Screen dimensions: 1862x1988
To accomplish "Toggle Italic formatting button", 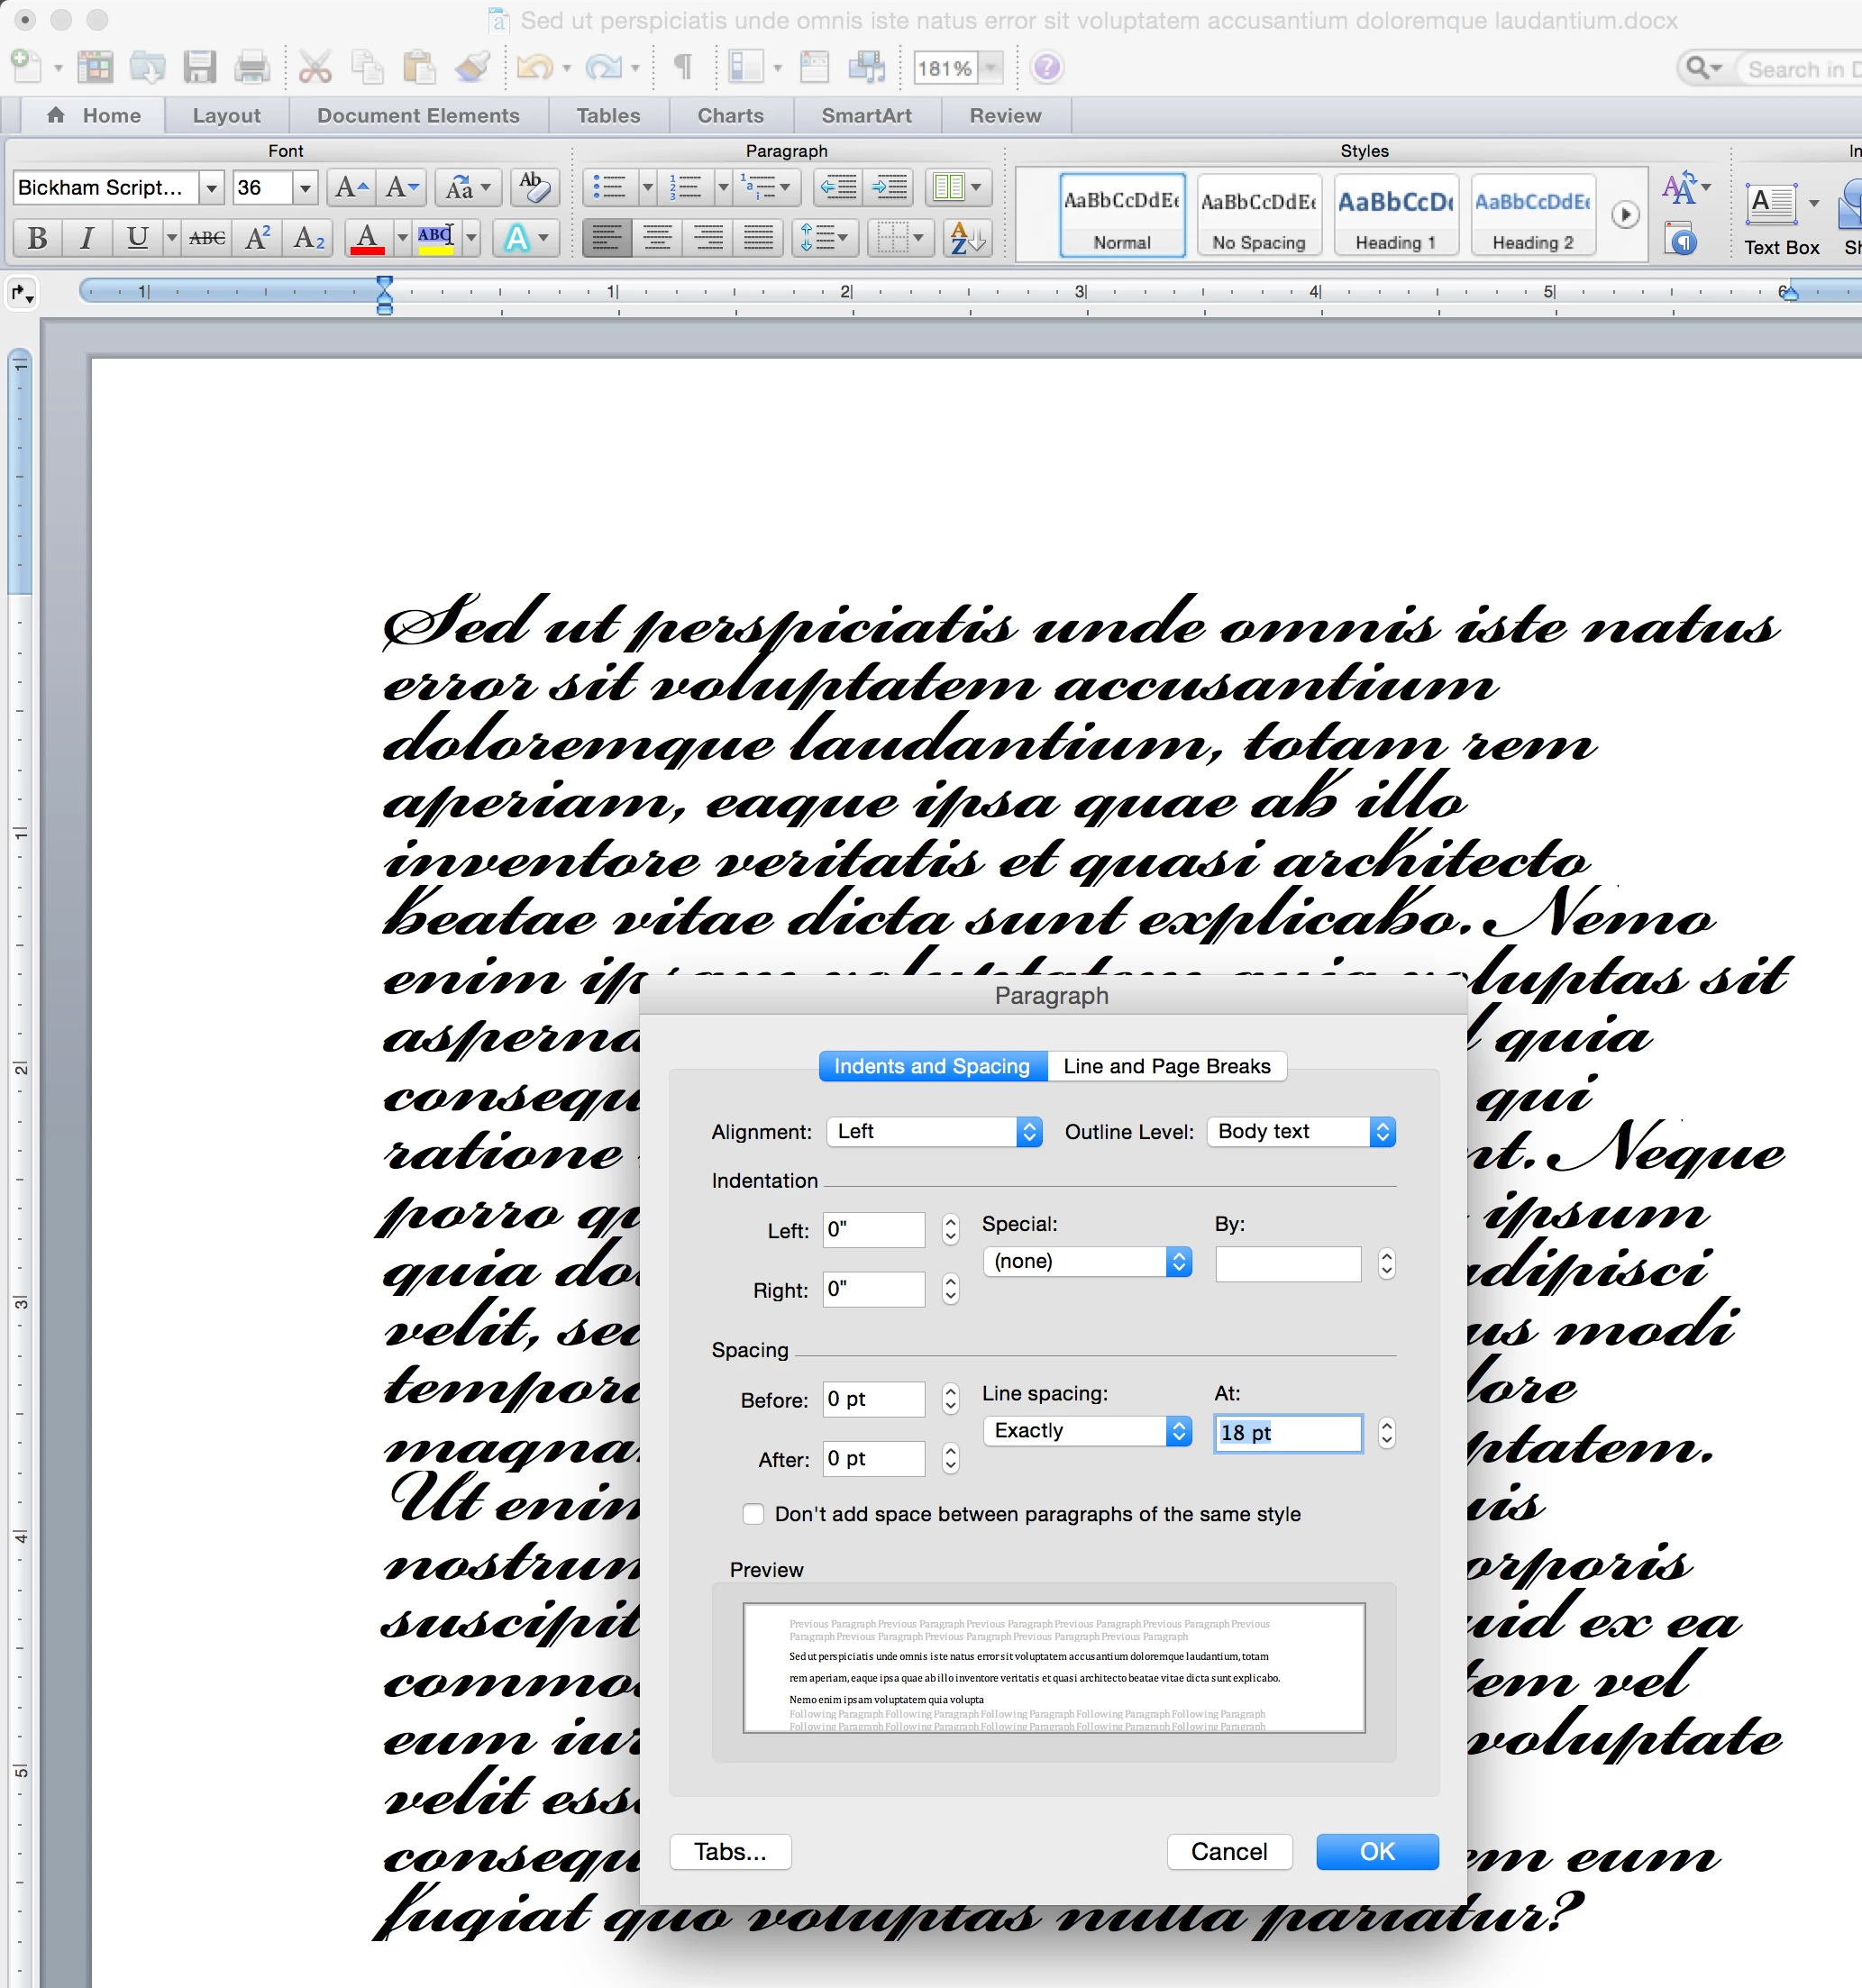I will point(88,238).
